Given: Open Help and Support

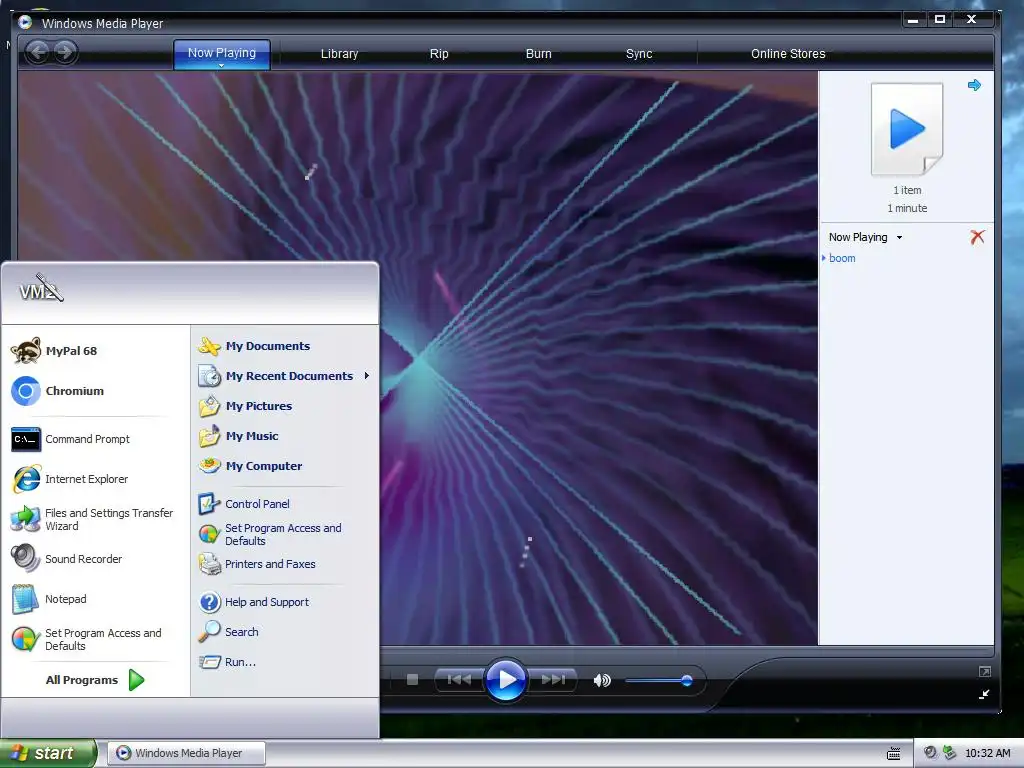Looking at the screenshot, I should (x=285, y=602).
